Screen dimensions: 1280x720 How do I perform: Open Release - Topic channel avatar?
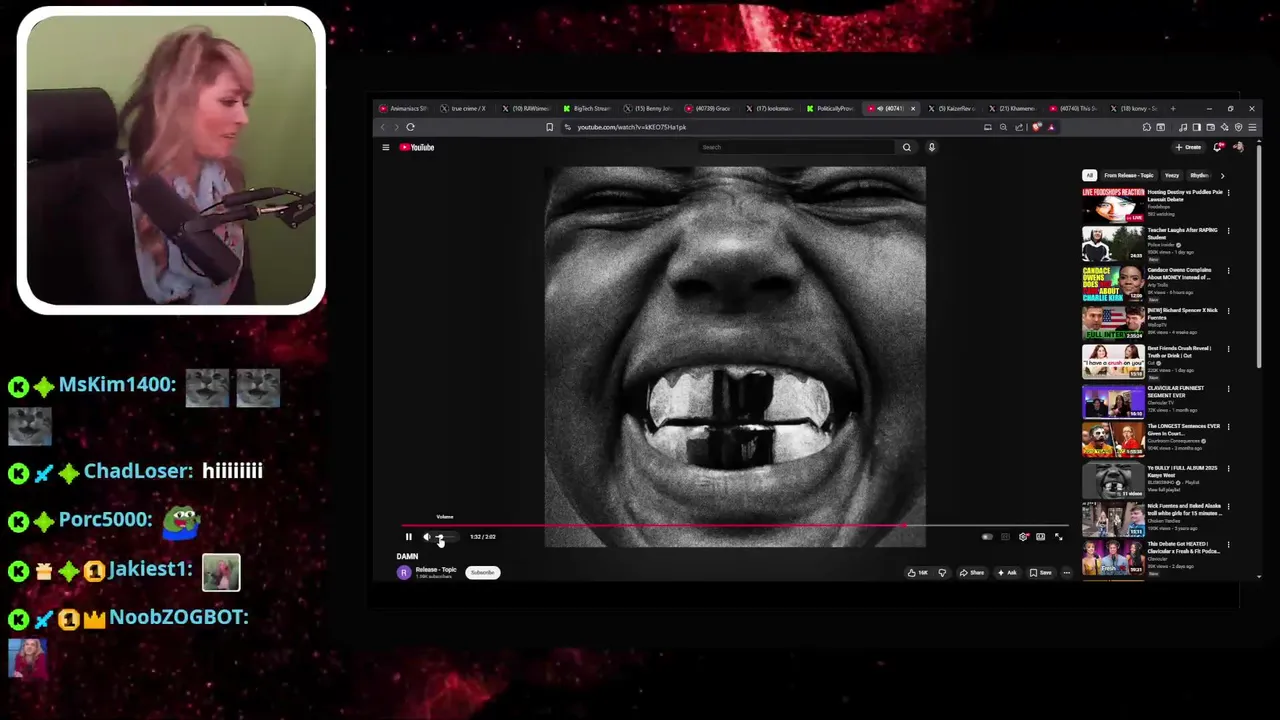pos(404,572)
